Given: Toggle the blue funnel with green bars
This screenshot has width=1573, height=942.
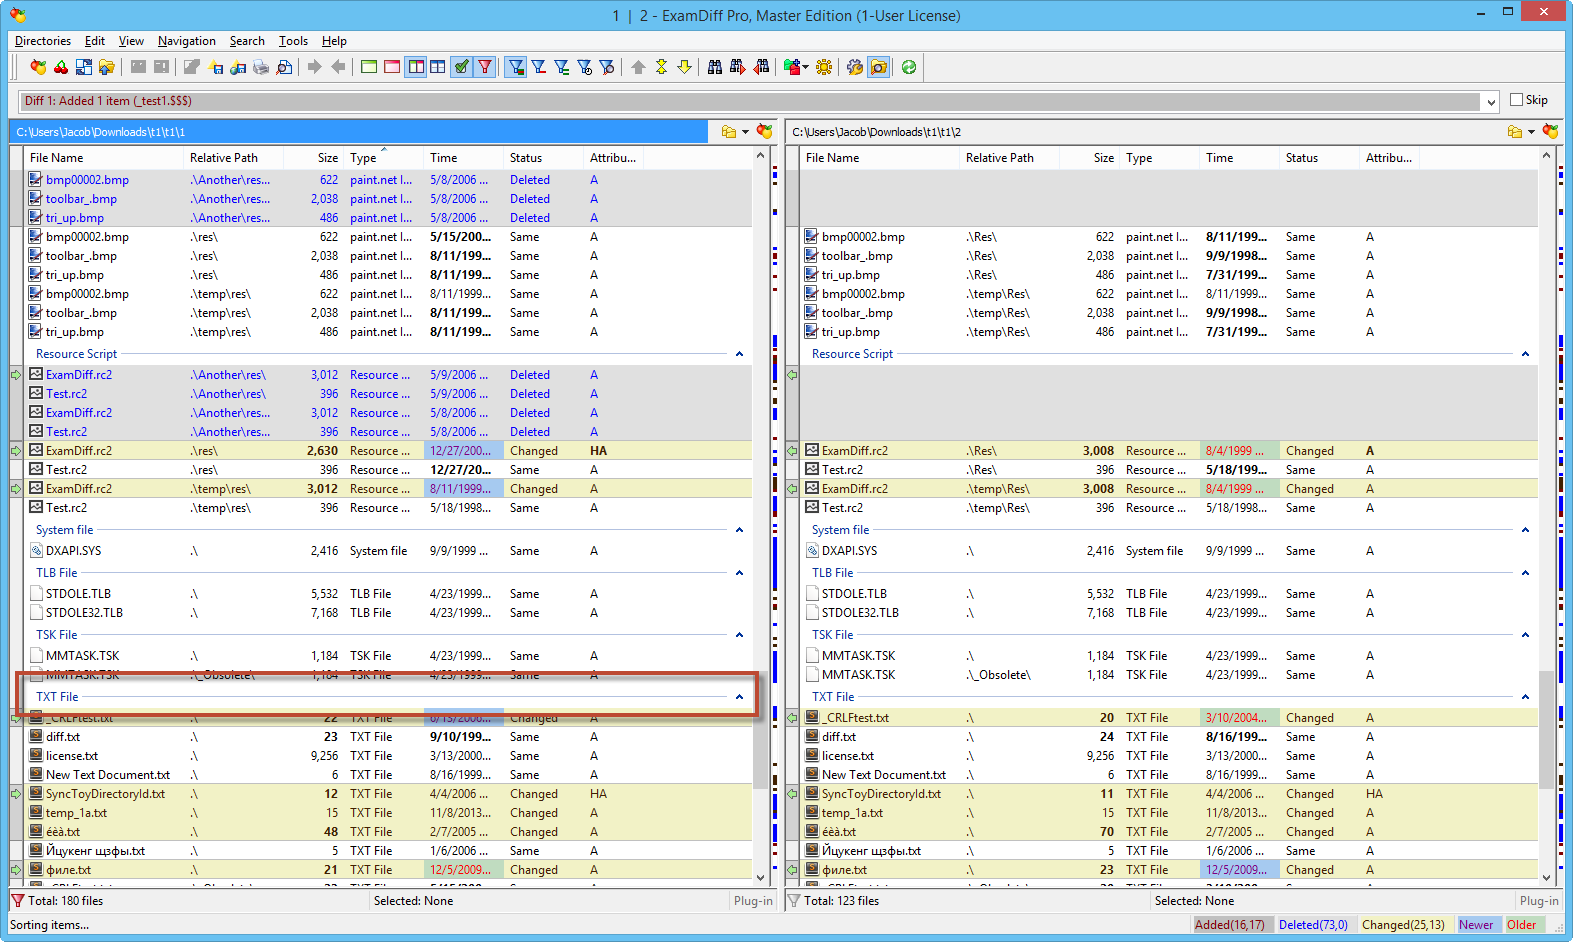Looking at the screenshot, I should [x=562, y=67].
